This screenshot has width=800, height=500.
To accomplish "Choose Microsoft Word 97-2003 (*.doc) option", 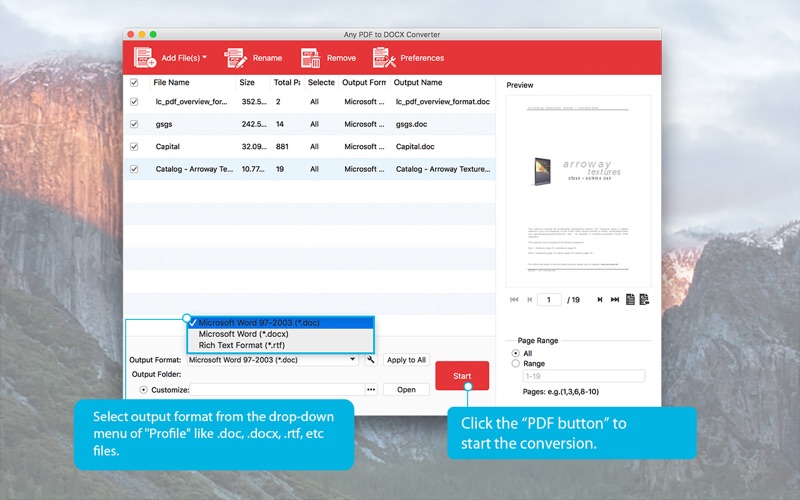I will 281,322.
